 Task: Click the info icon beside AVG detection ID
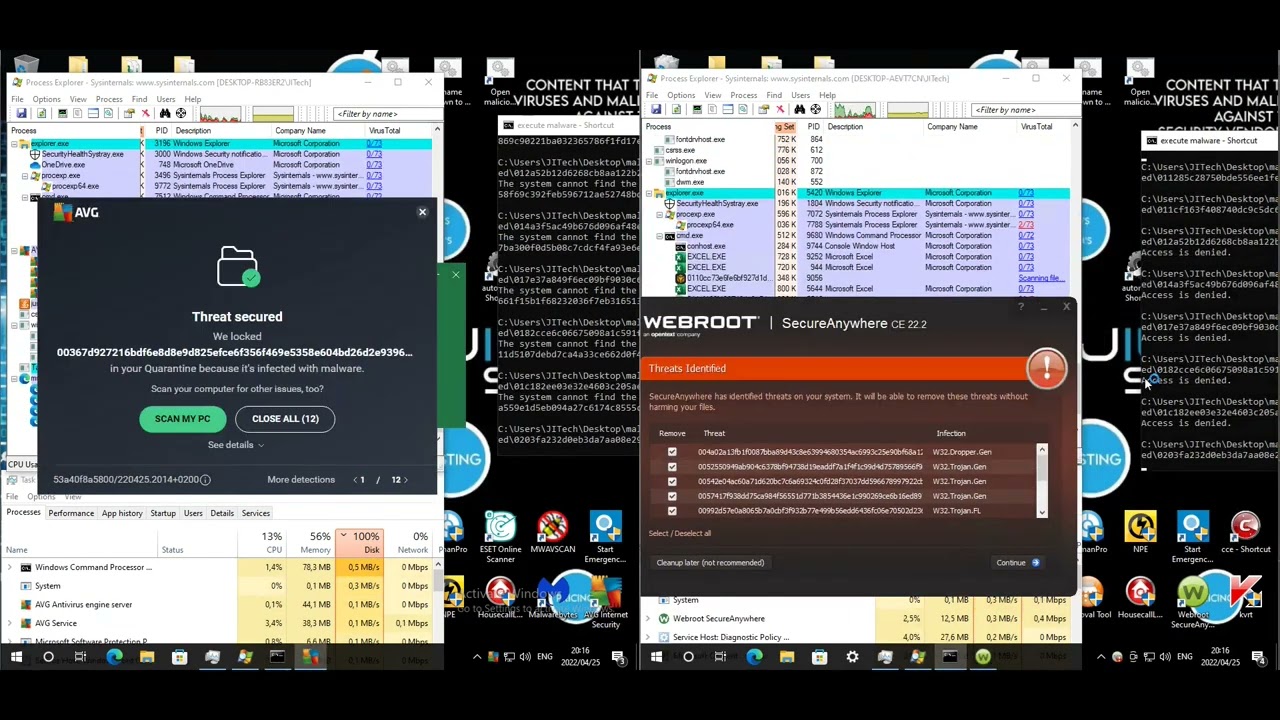tap(205, 480)
